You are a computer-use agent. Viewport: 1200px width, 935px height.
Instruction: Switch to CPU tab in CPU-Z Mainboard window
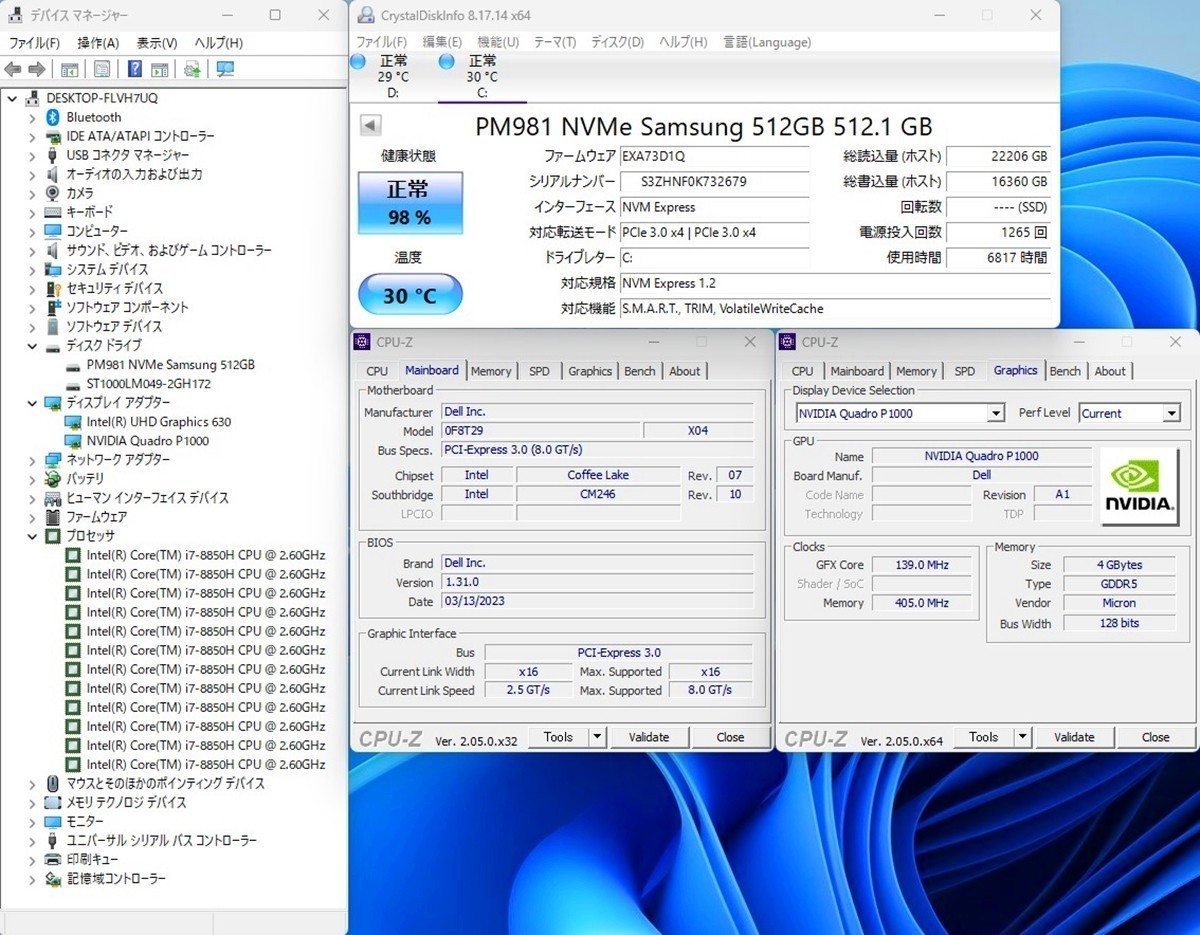click(377, 371)
